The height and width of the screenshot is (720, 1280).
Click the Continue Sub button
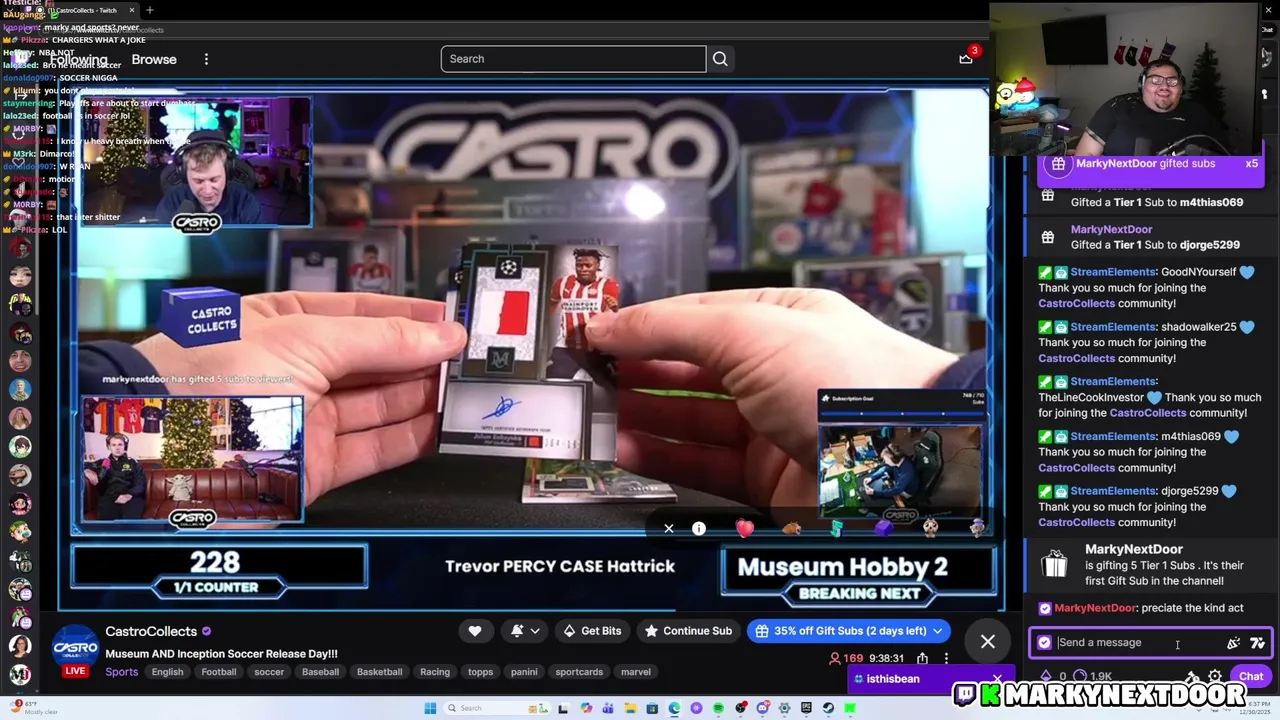[x=688, y=631]
